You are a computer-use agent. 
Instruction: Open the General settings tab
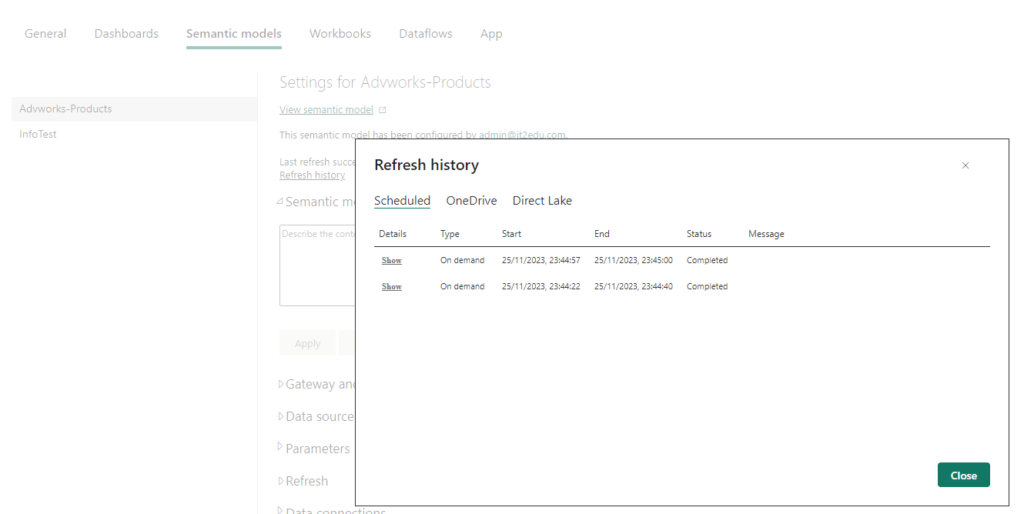(45, 34)
